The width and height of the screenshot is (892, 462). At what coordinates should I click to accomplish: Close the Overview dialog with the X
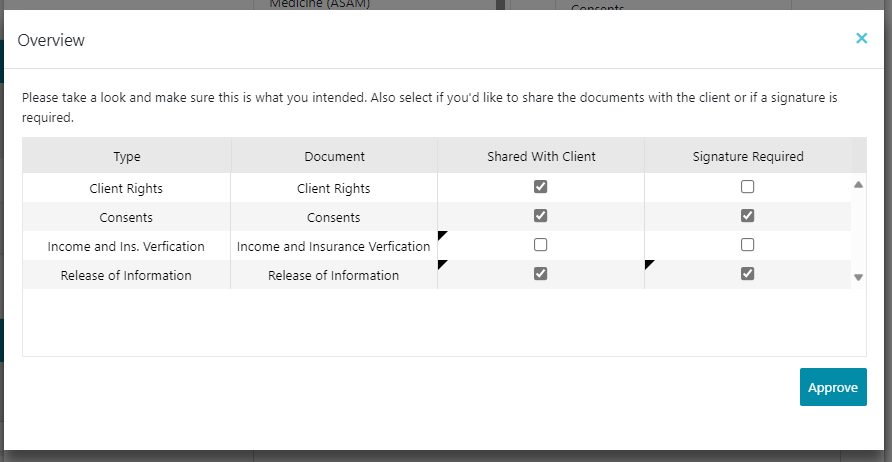(x=861, y=39)
